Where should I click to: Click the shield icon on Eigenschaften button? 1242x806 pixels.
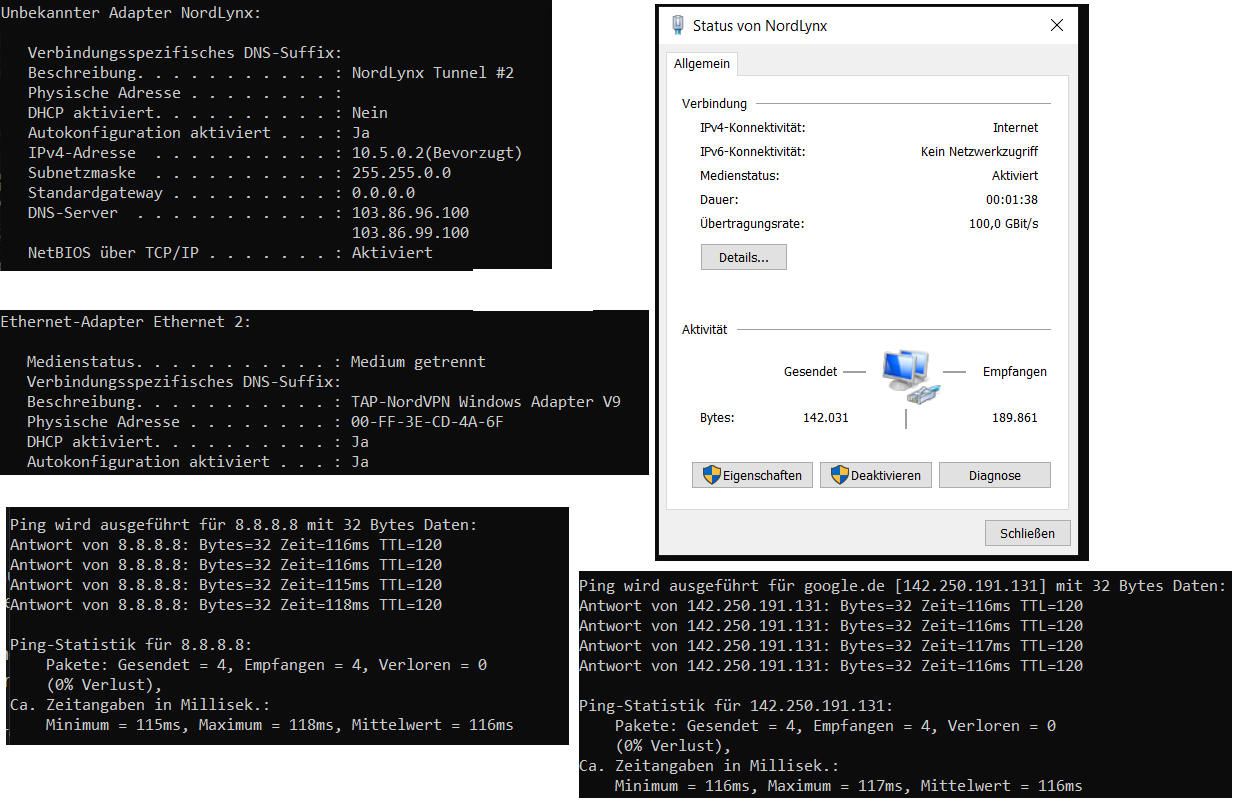point(711,475)
